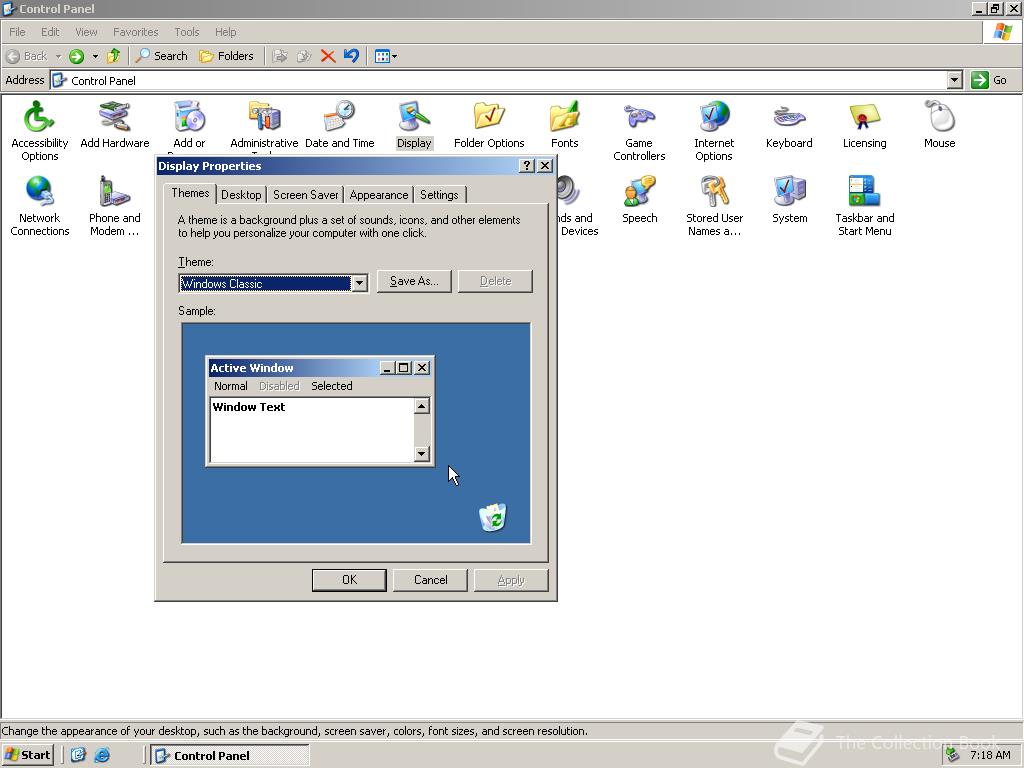Click the system tray network icon
1024x768 pixels.
pos(953,756)
